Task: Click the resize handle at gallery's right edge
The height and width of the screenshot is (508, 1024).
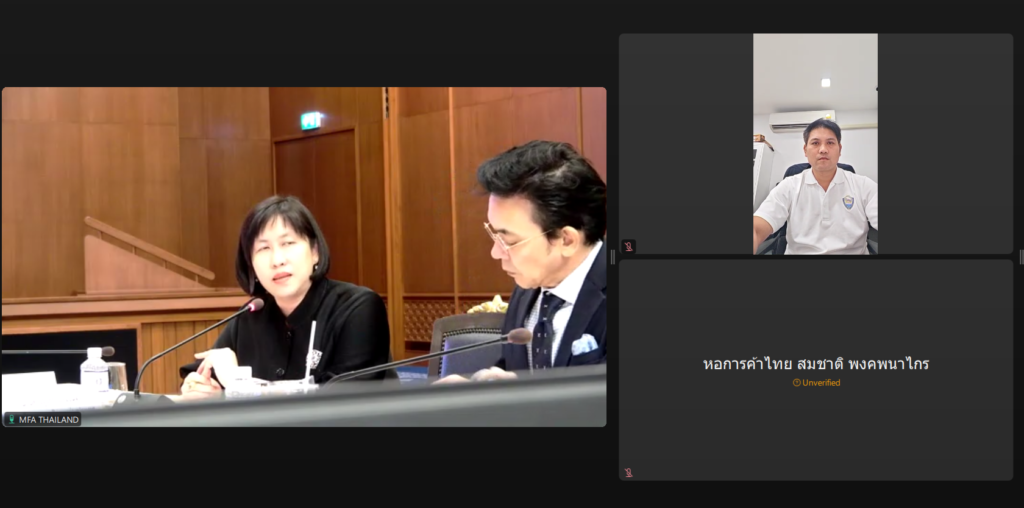Action: click(1019, 257)
